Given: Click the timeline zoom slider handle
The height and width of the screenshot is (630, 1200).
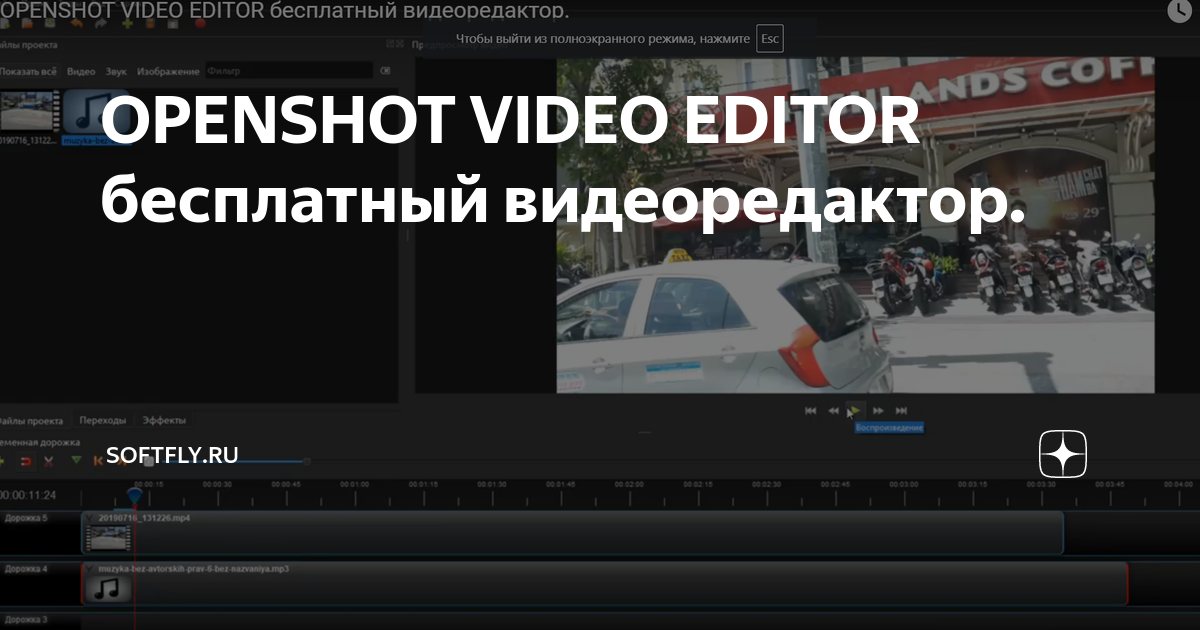Looking at the screenshot, I should coord(306,461).
